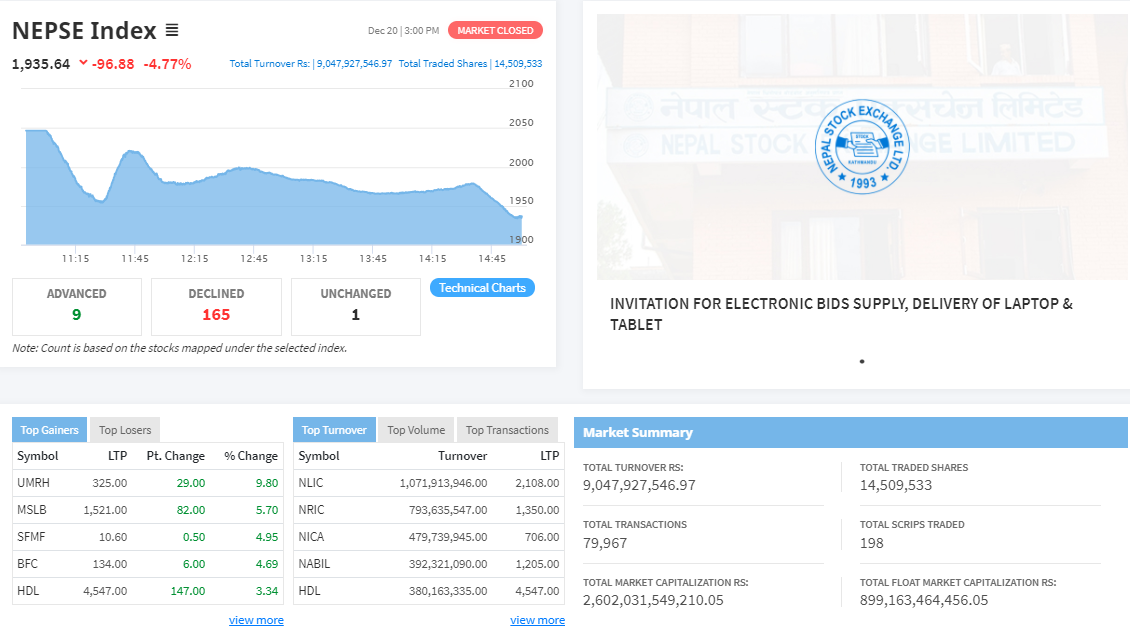Select the Declined count box
This screenshot has height=637, width=1130.
click(x=216, y=306)
